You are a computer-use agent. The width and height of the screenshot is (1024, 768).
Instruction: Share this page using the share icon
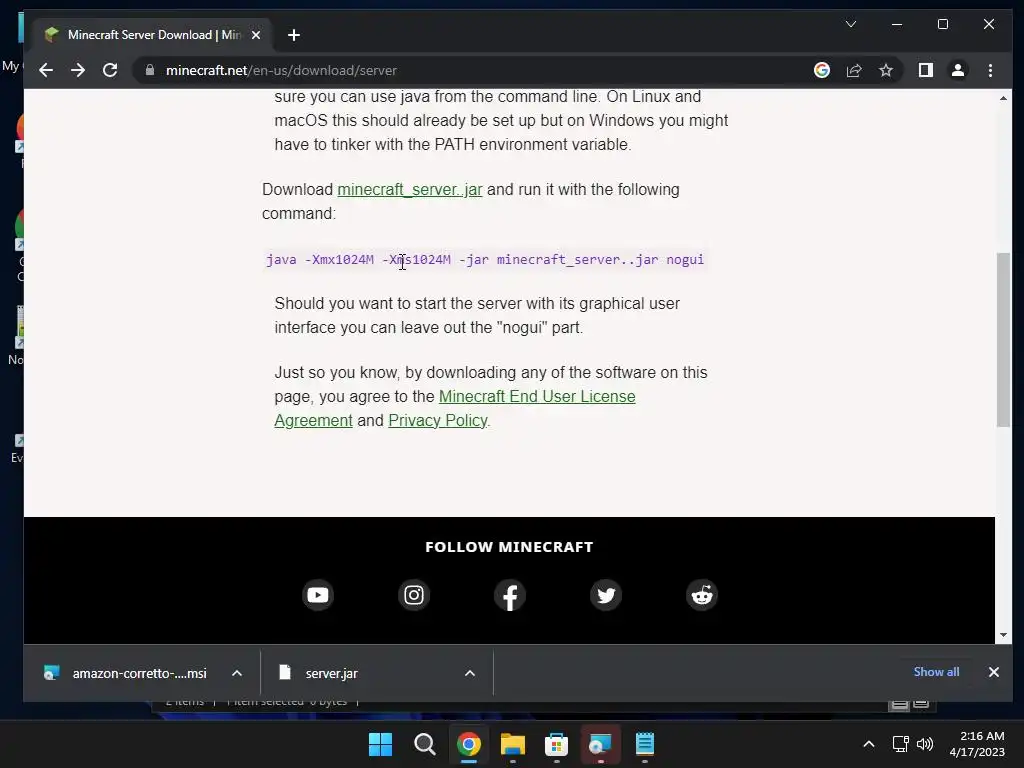(x=854, y=71)
